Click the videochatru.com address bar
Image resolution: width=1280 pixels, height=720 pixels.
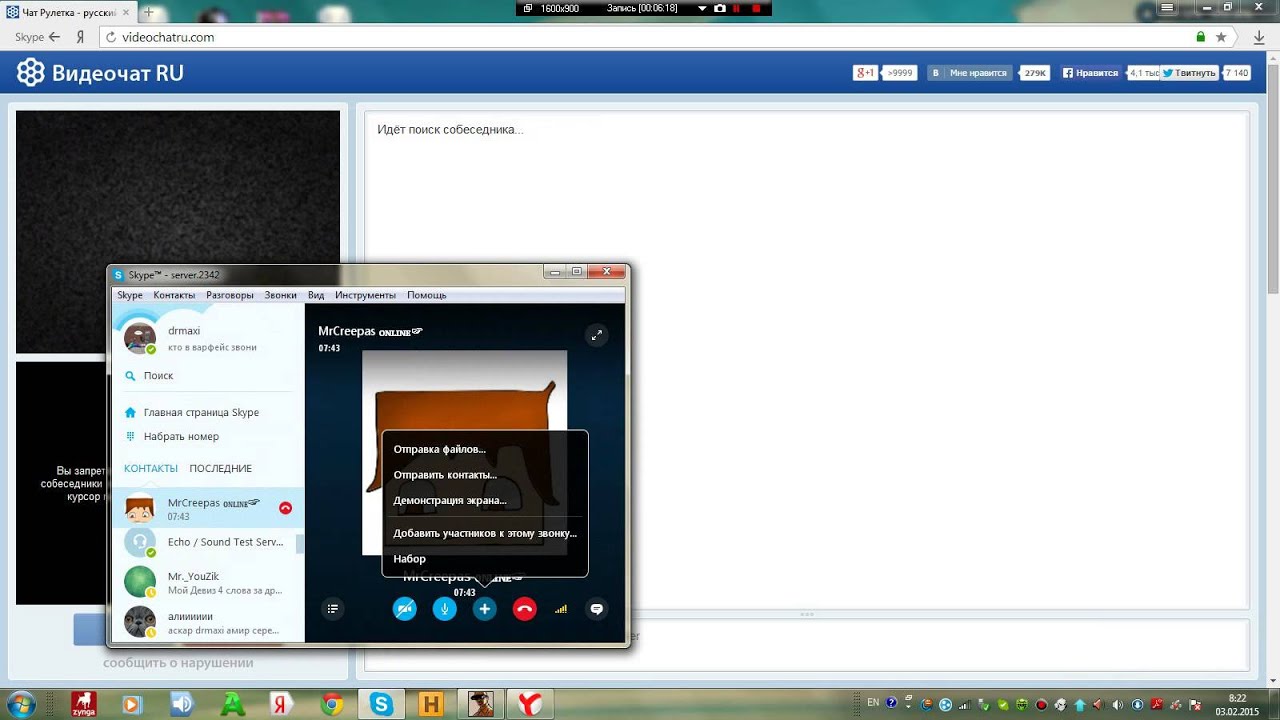[x=640, y=37]
